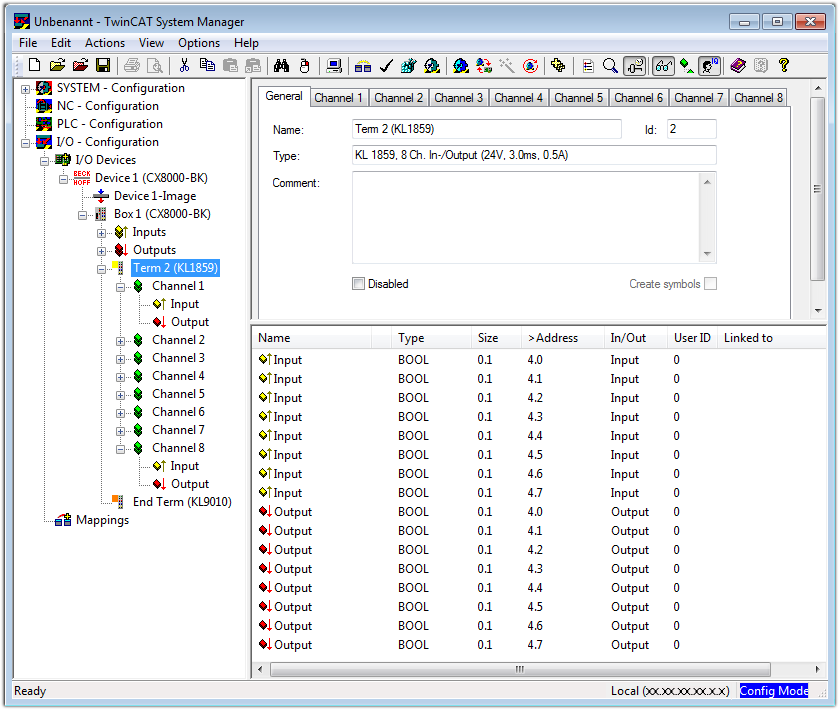Click the binoculars Find icon
839x710 pixels.
pyautogui.click(x=281, y=65)
